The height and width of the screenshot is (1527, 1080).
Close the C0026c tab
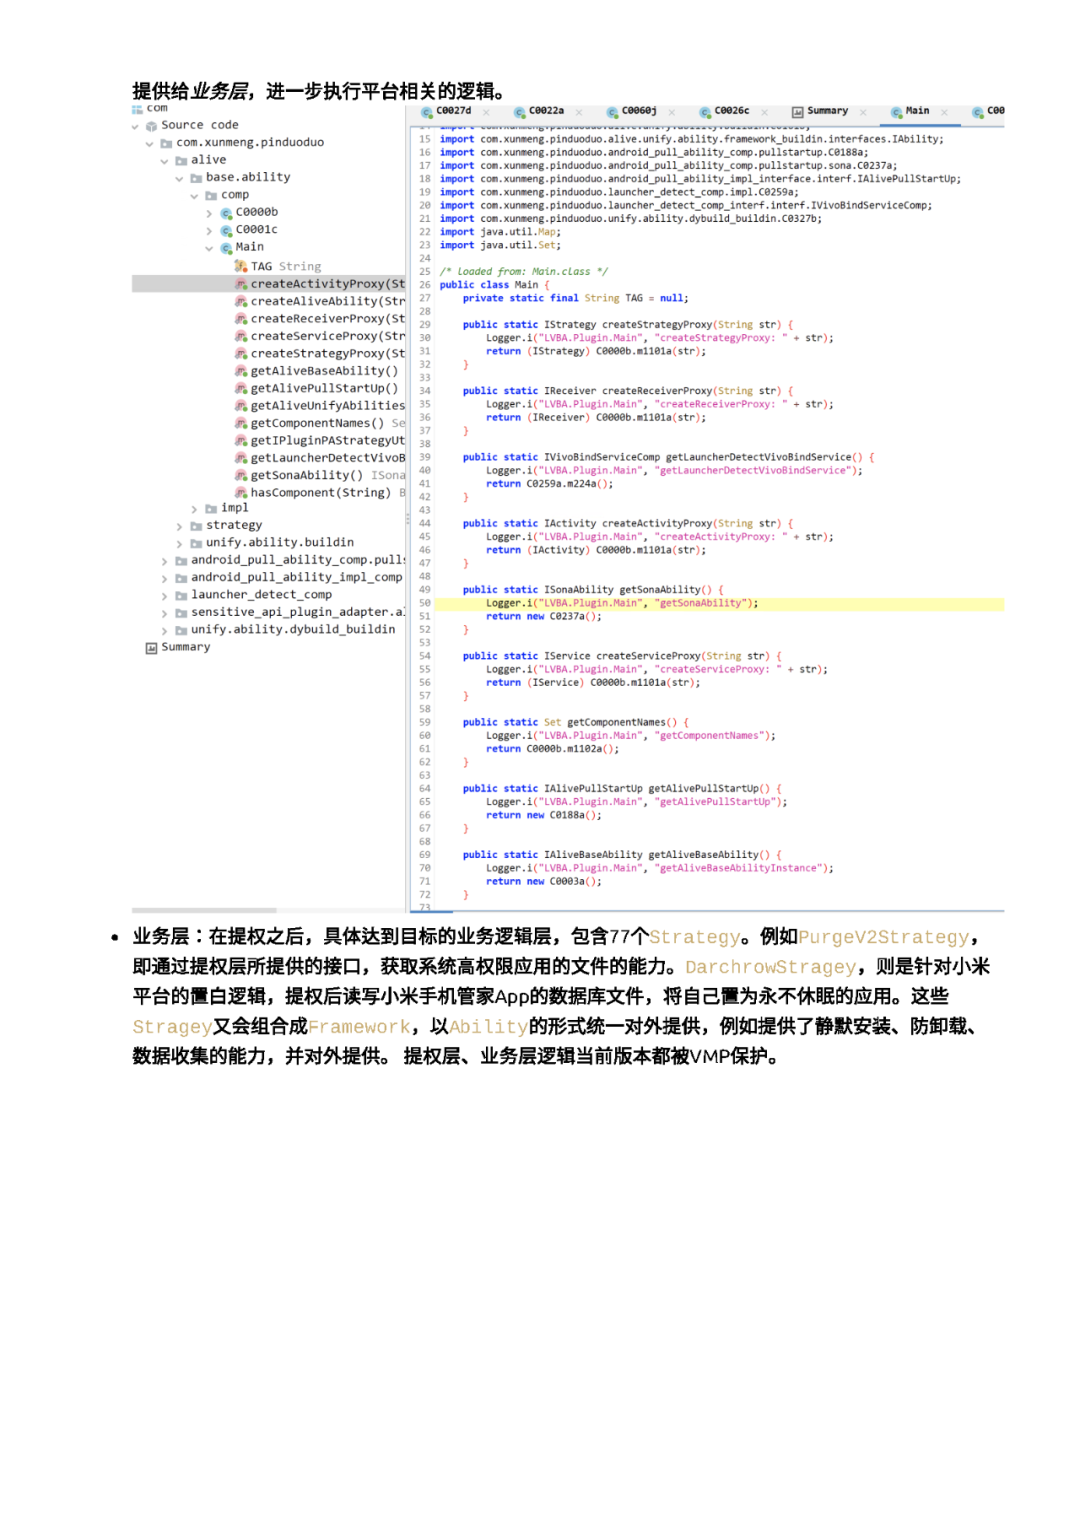pyautogui.click(x=765, y=112)
